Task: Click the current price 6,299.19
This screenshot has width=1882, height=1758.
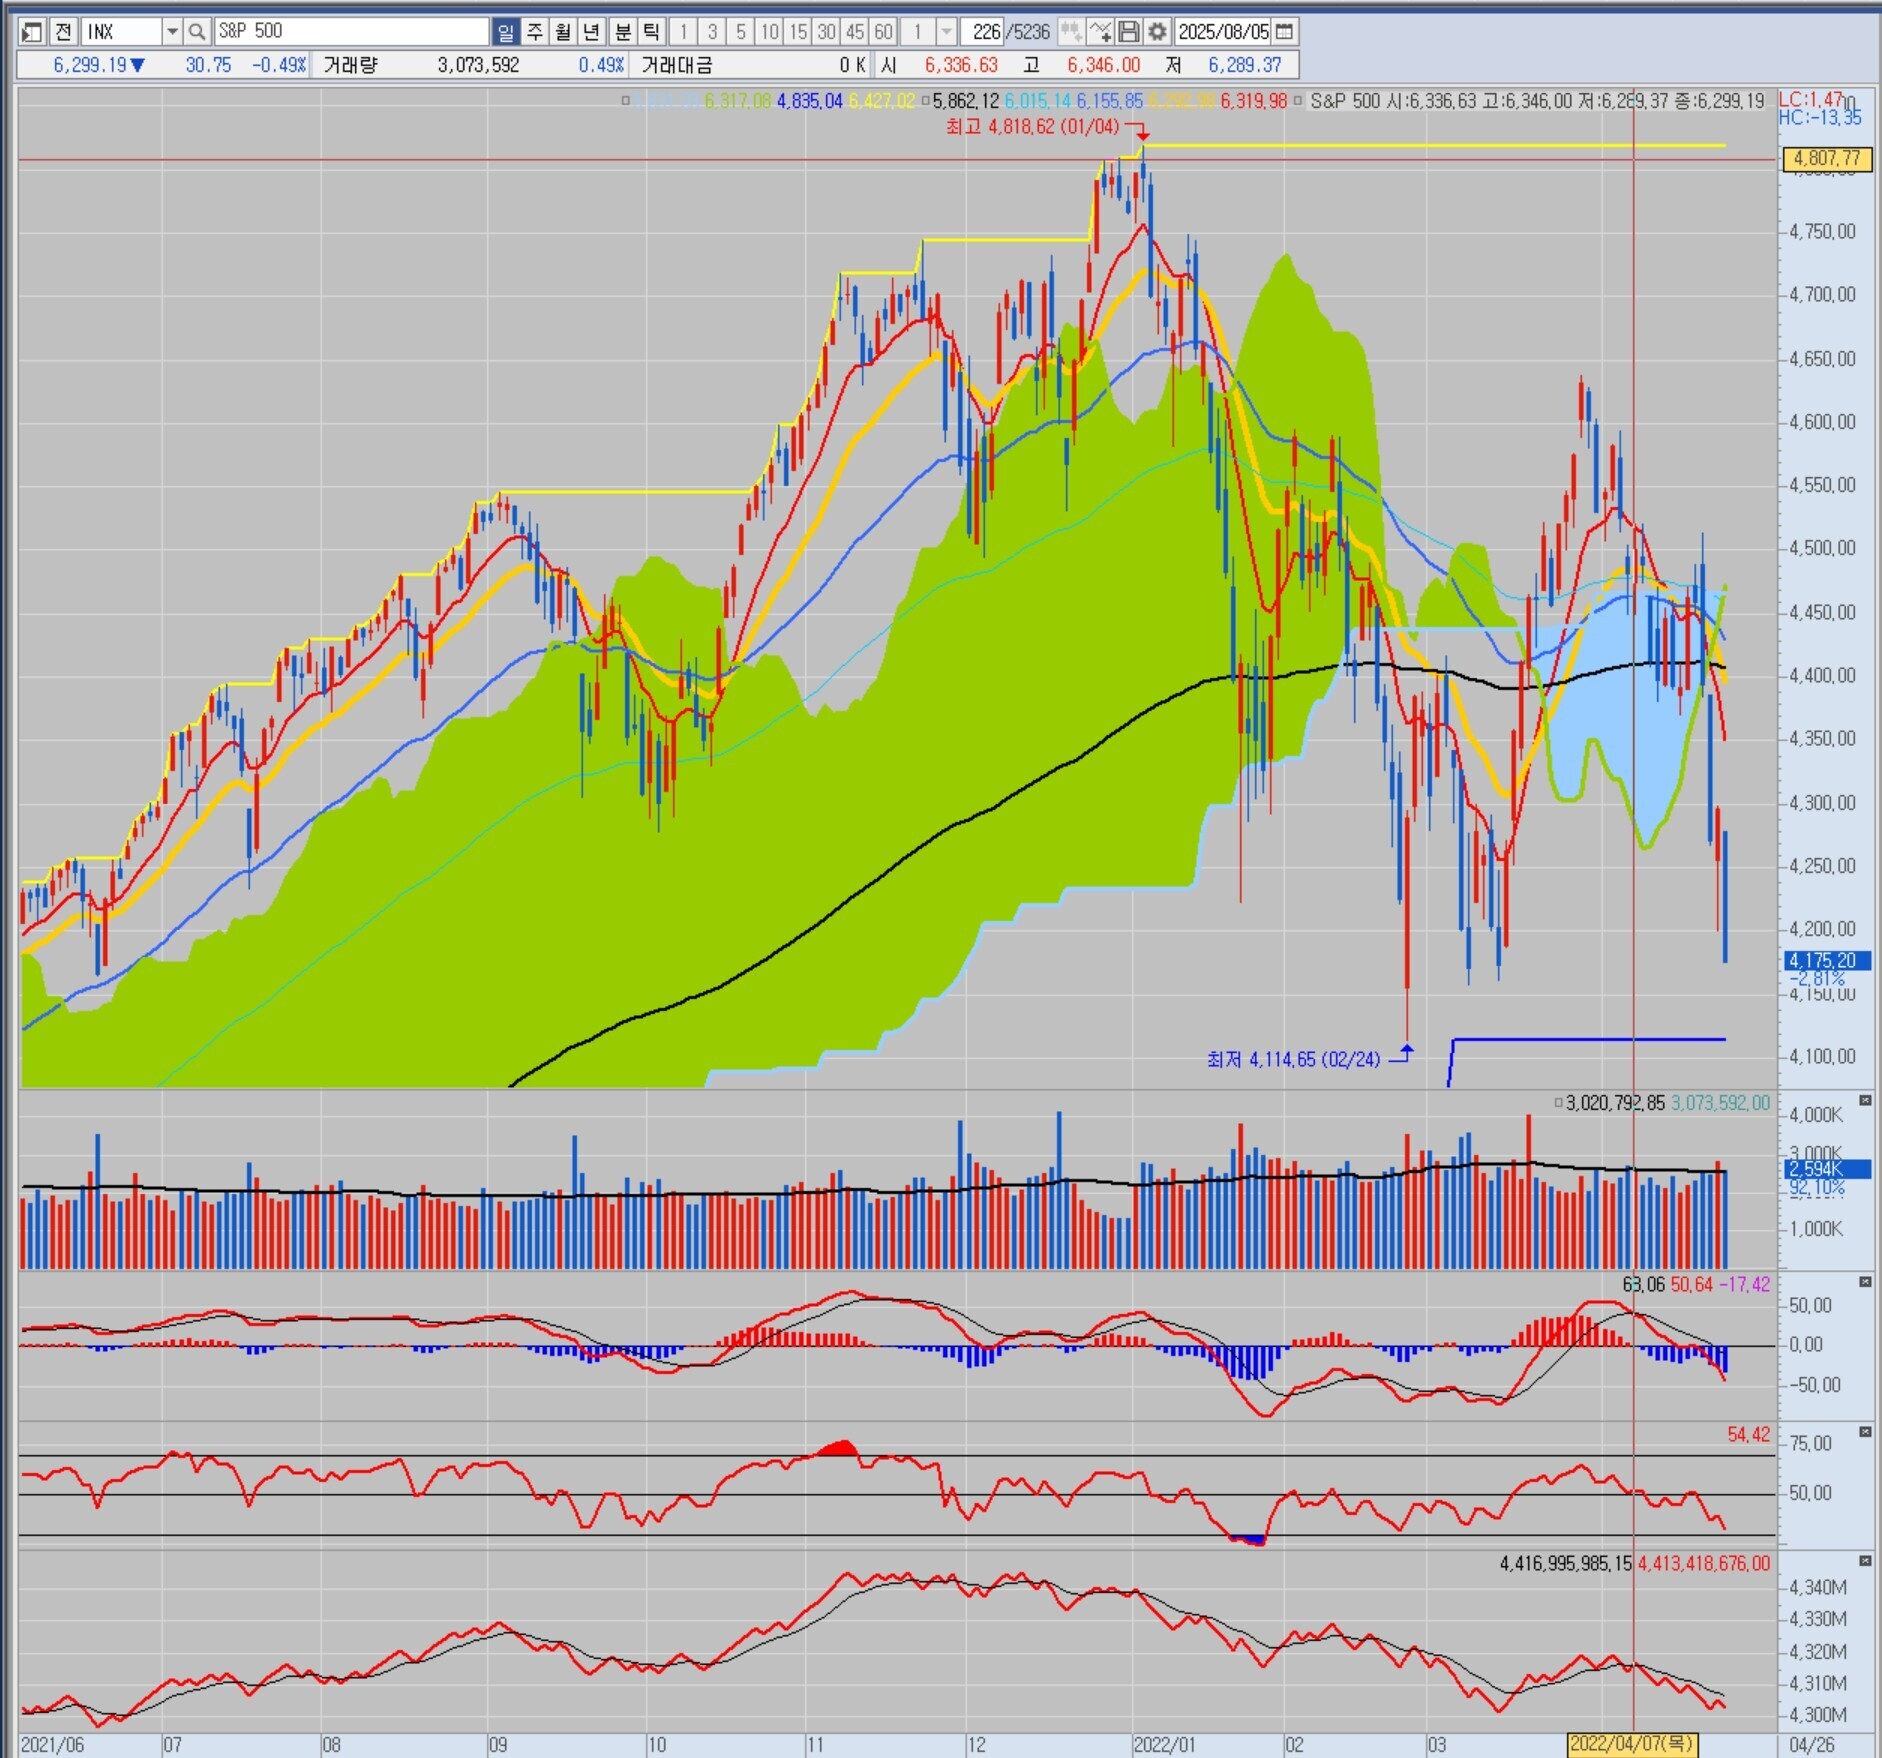Action: pyautogui.click(x=91, y=65)
